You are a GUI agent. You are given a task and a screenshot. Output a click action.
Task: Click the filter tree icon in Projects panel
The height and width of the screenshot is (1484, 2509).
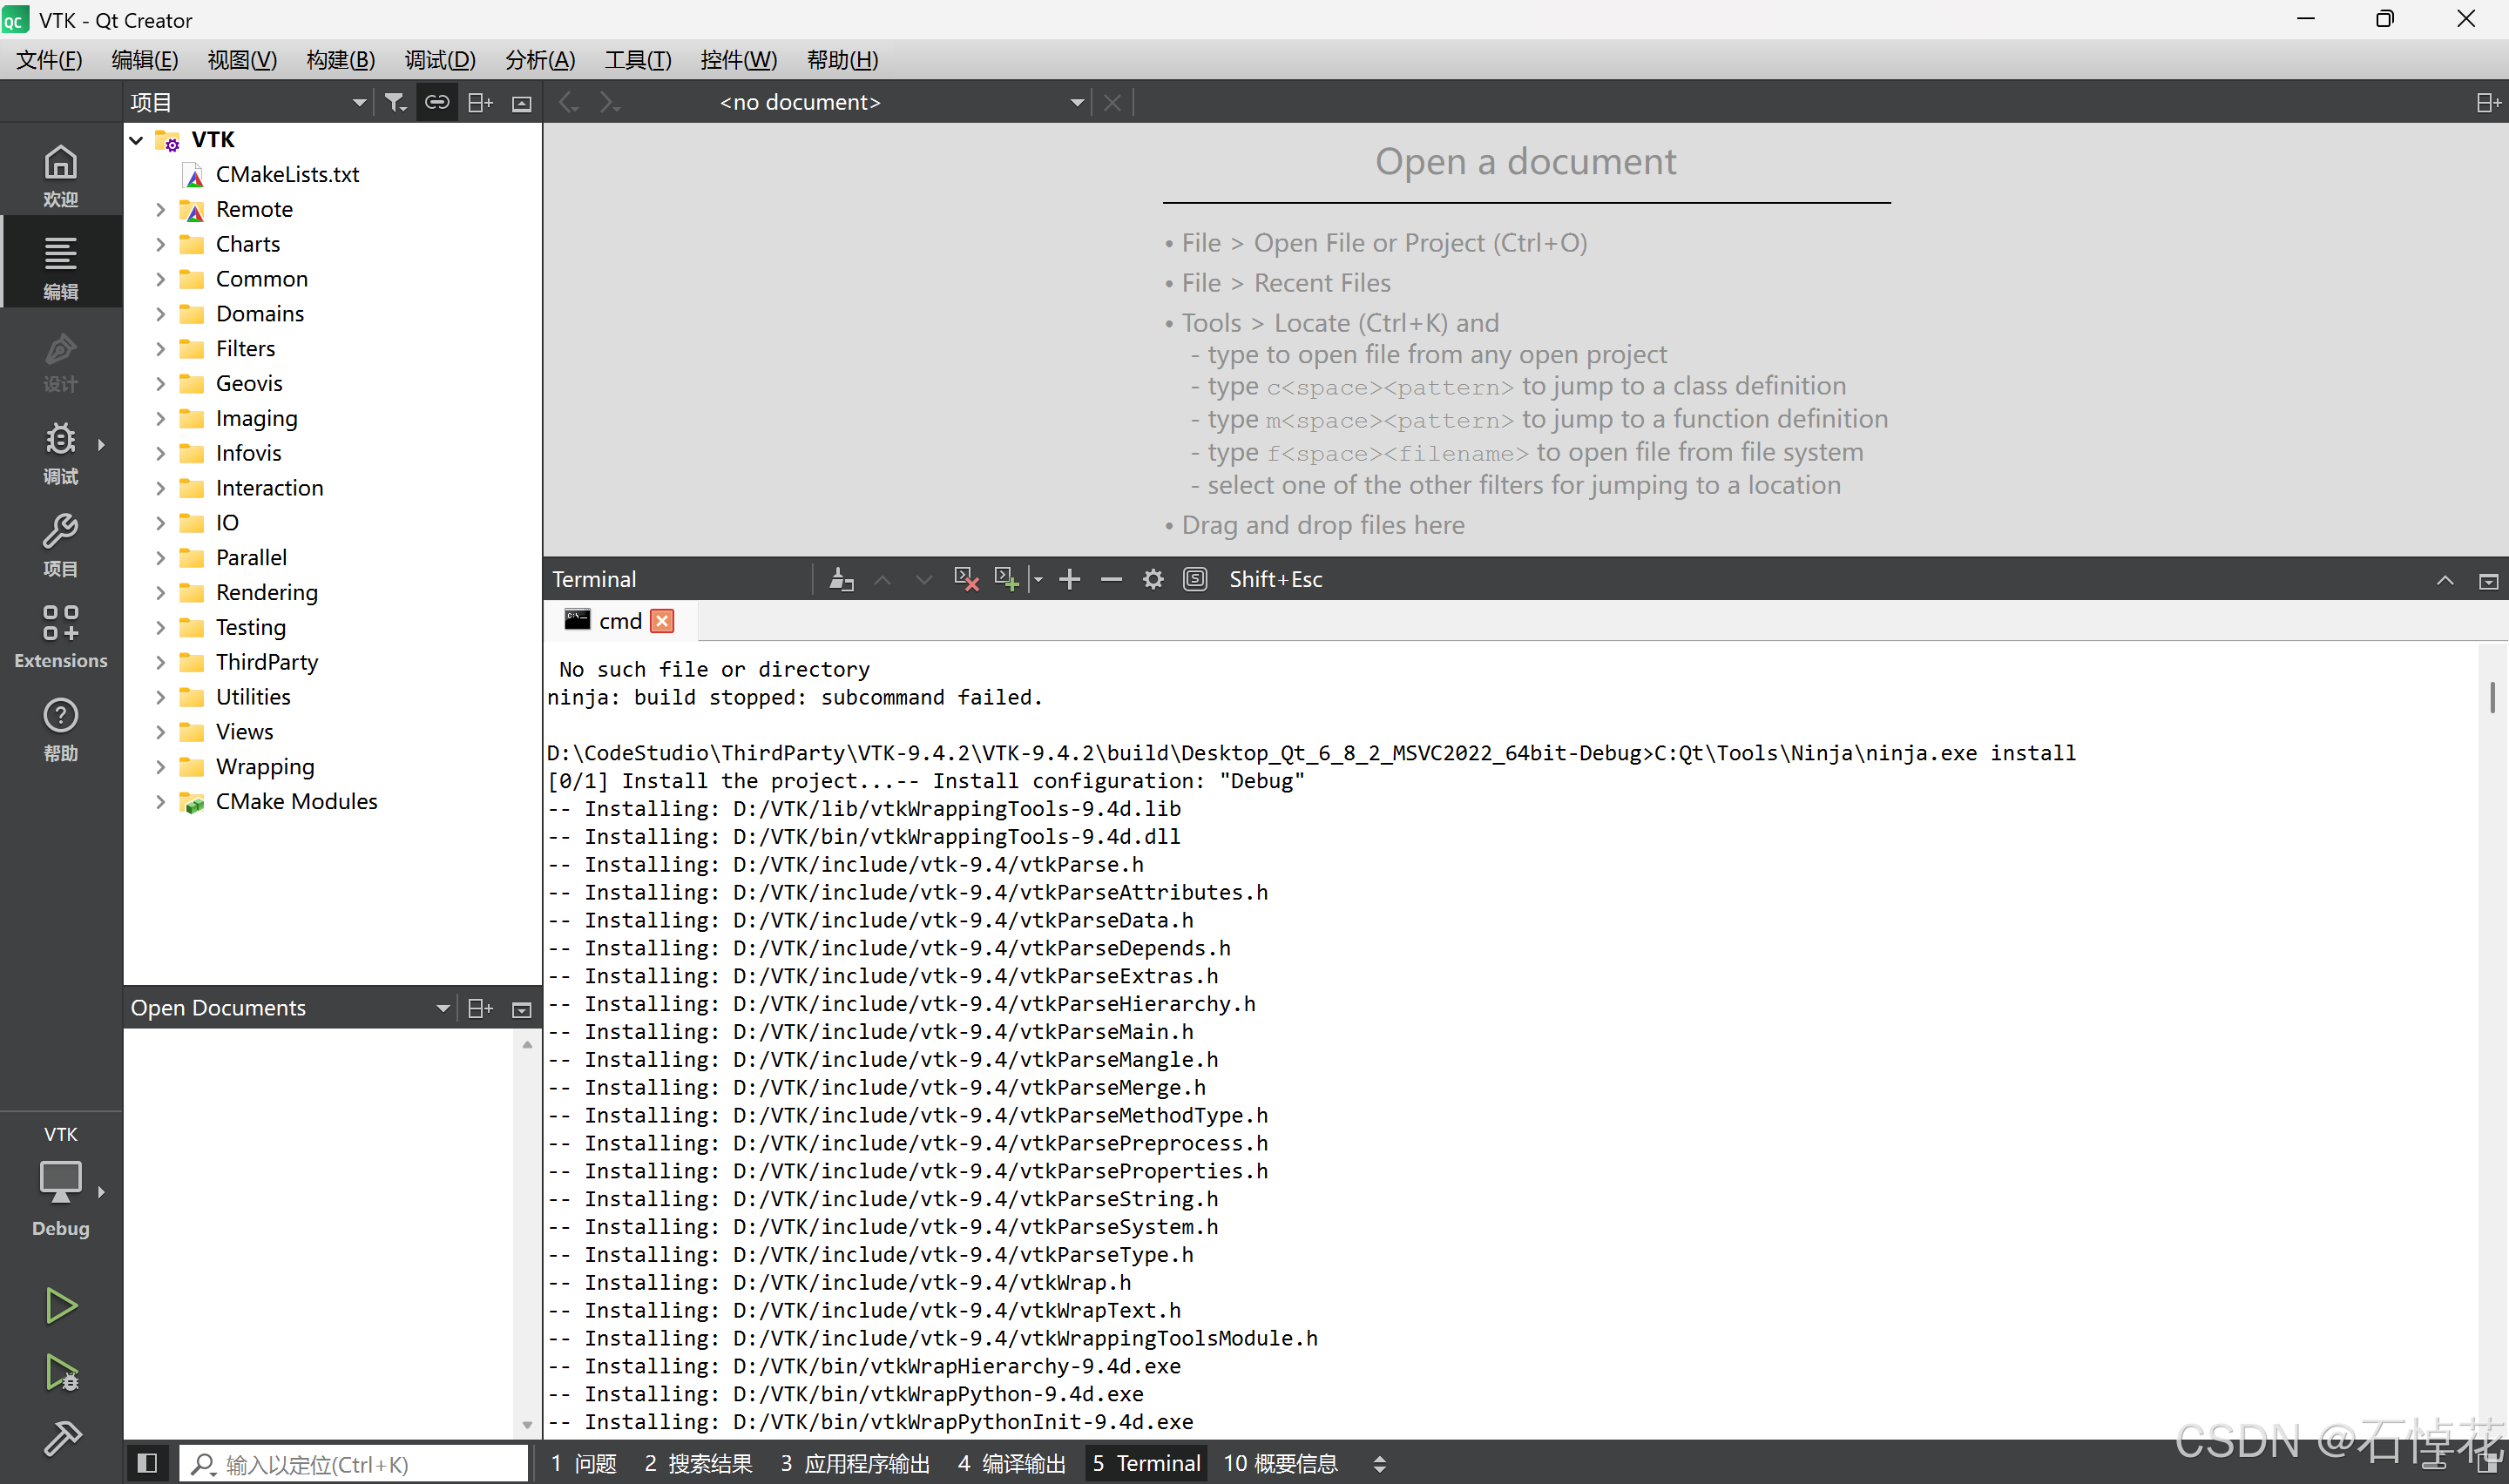click(395, 102)
